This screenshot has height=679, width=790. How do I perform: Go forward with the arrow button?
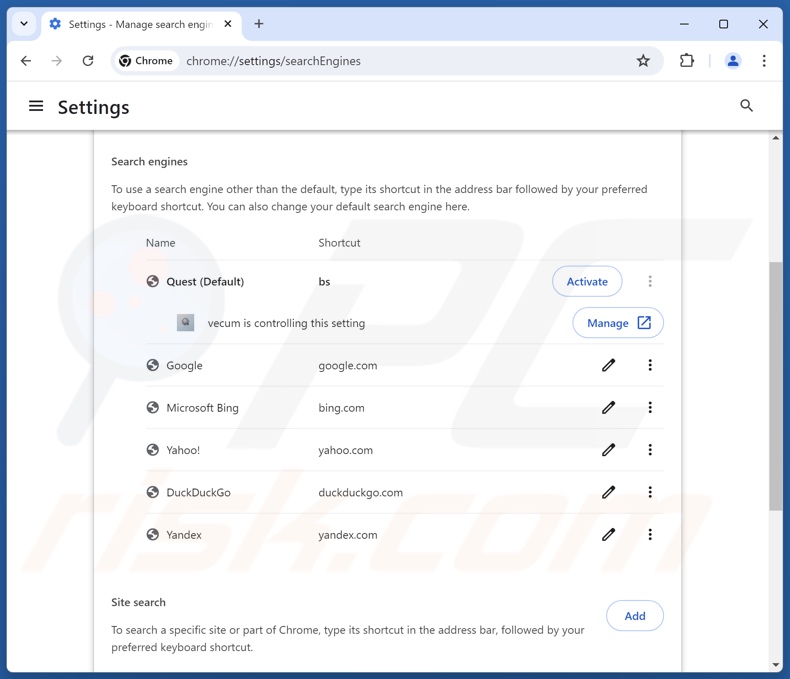click(56, 61)
